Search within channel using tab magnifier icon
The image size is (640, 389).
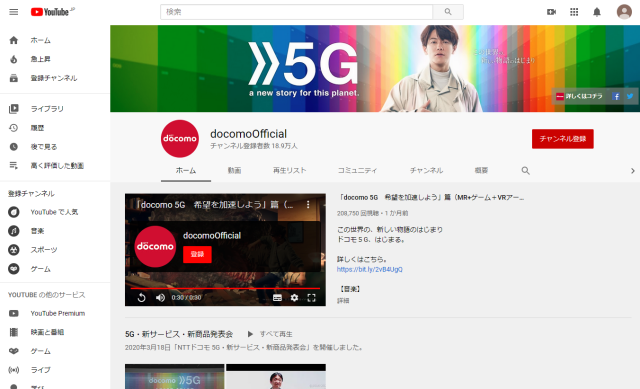[525, 171]
